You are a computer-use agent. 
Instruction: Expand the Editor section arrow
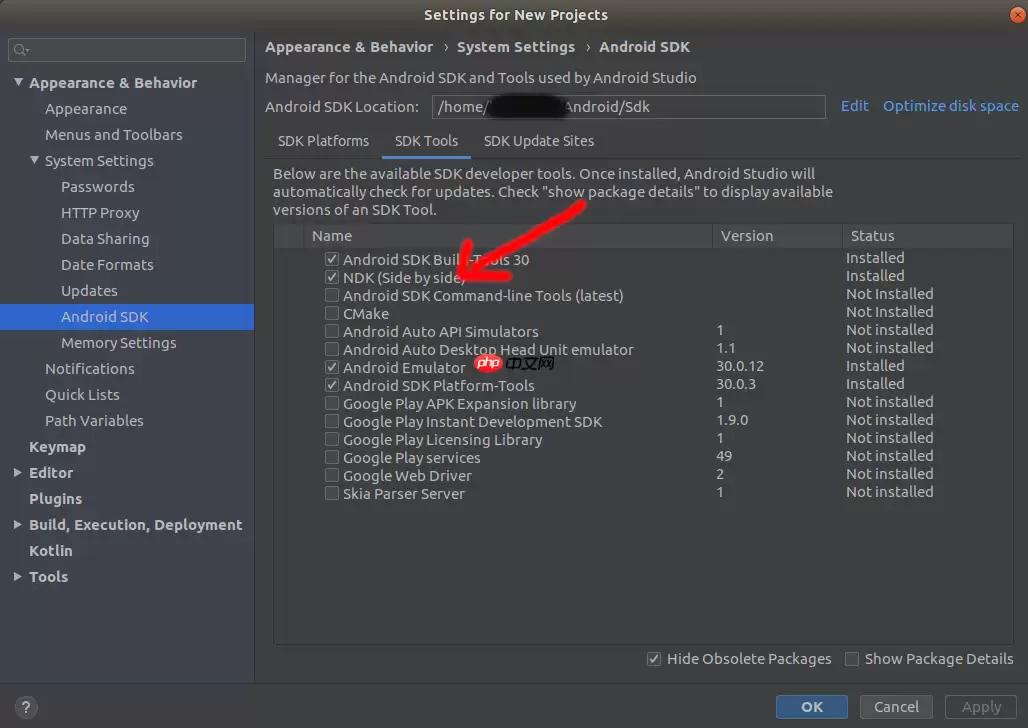(18, 473)
